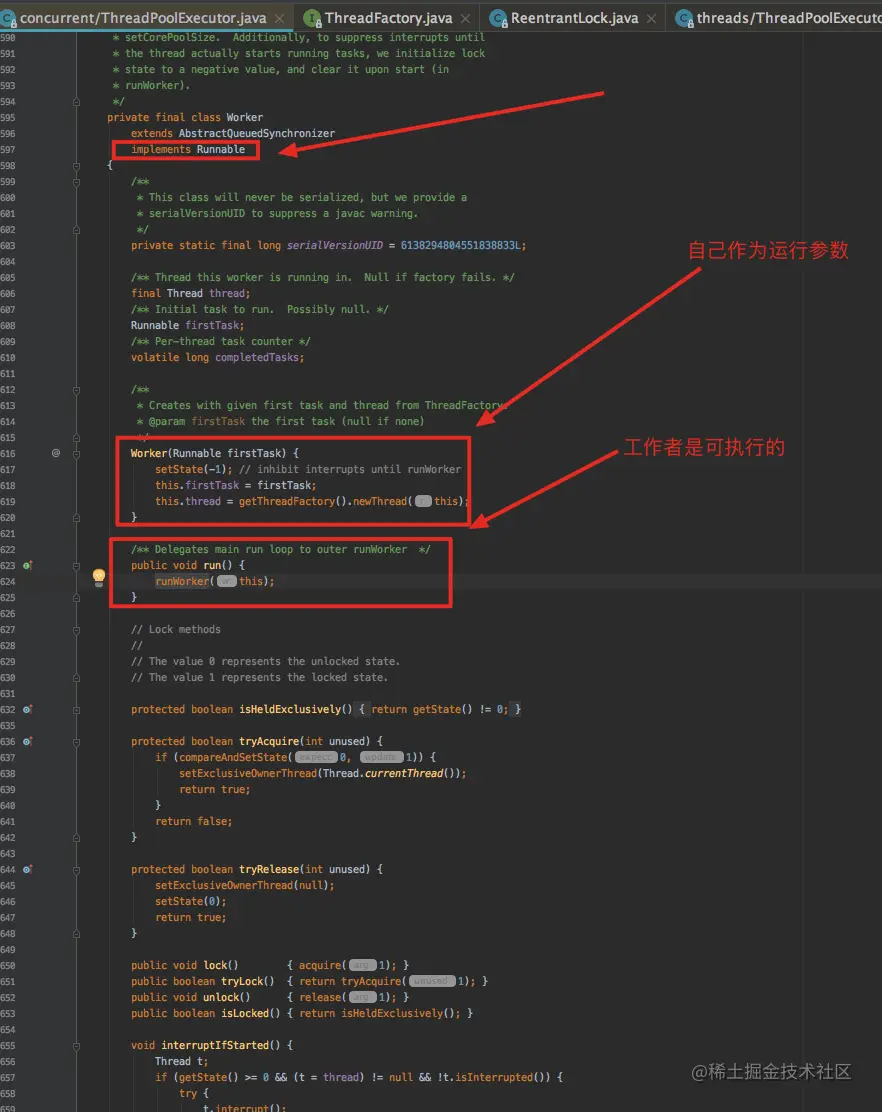The width and height of the screenshot is (882, 1112).
Task: Collapse the Worker class body at opening brace
Action: pos(77,166)
